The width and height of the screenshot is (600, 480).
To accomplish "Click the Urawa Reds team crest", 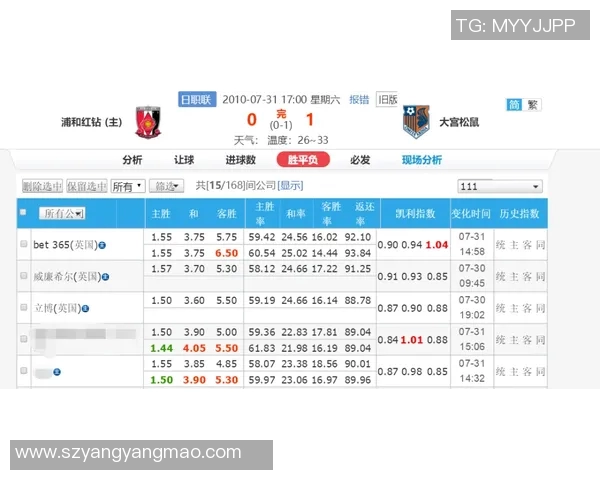I will point(149,122).
